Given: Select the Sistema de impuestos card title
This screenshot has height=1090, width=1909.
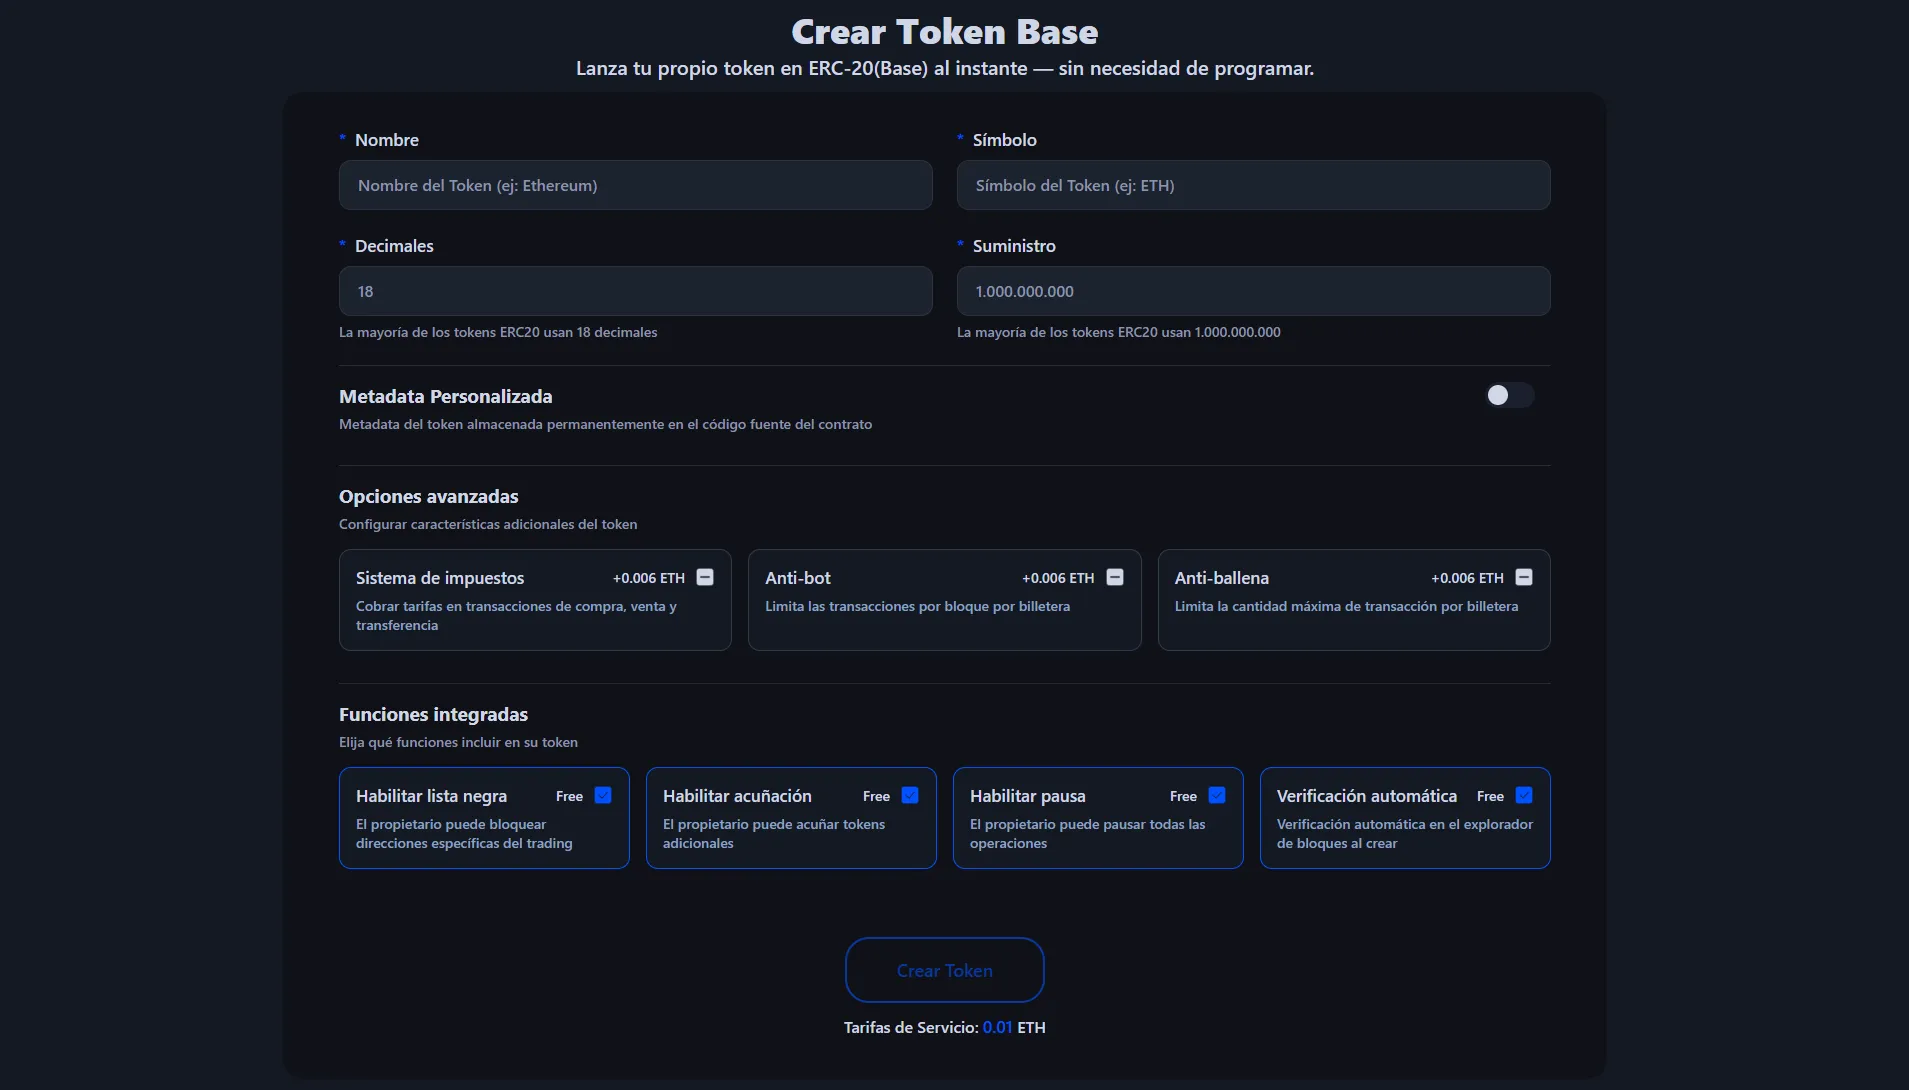Looking at the screenshot, I should pos(440,578).
